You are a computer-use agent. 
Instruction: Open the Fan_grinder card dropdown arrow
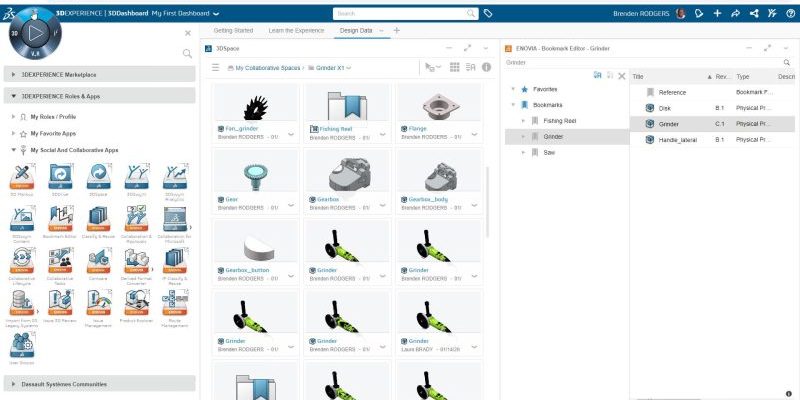tap(291, 134)
